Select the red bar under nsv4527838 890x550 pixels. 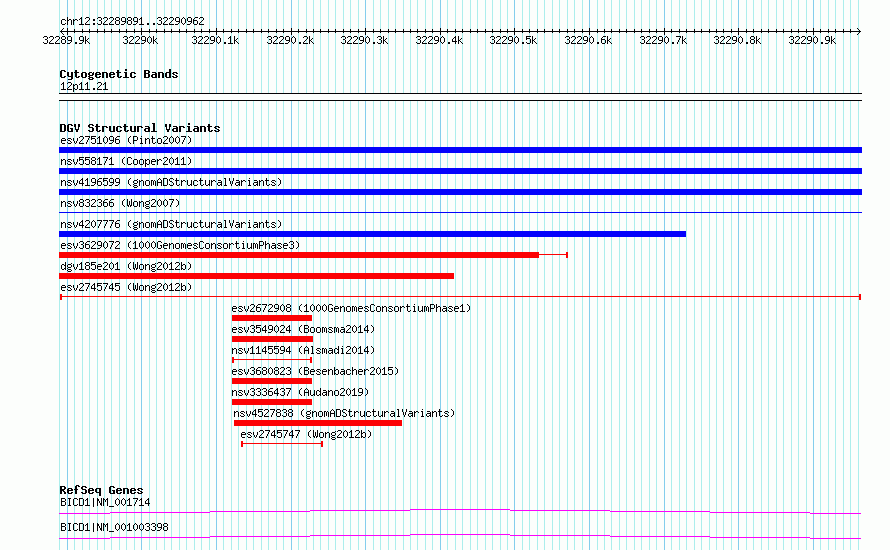click(x=318, y=423)
